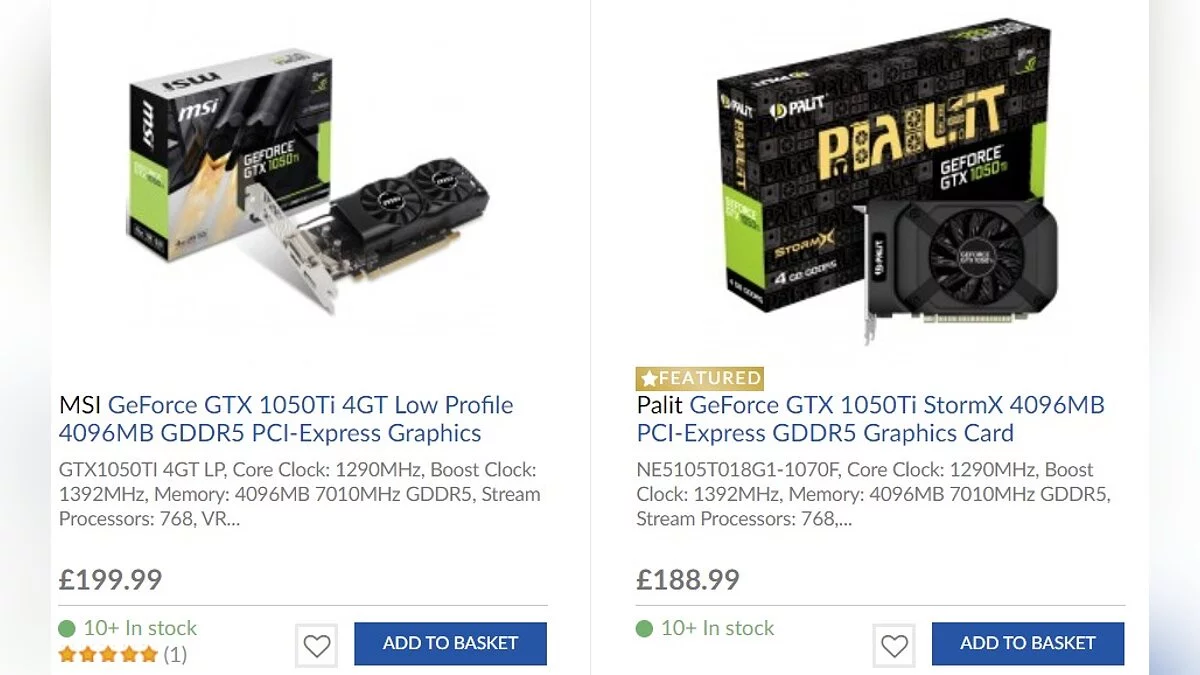Image resolution: width=1200 pixels, height=675 pixels.
Task: Click the green in-stock indicator for MSI
Action: pos(67,629)
